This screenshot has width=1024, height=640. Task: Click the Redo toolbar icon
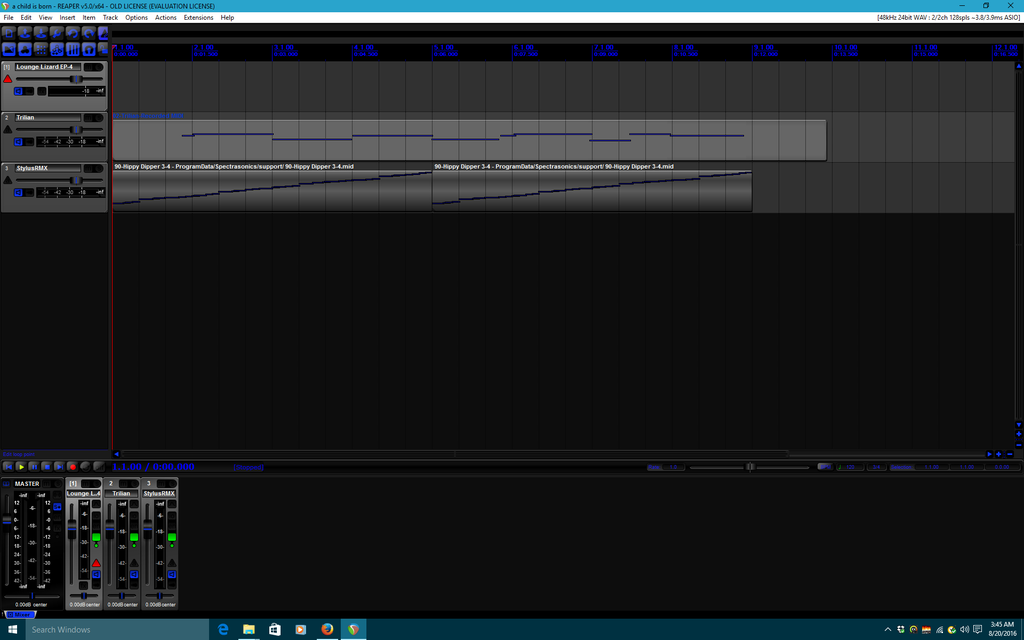[89, 33]
